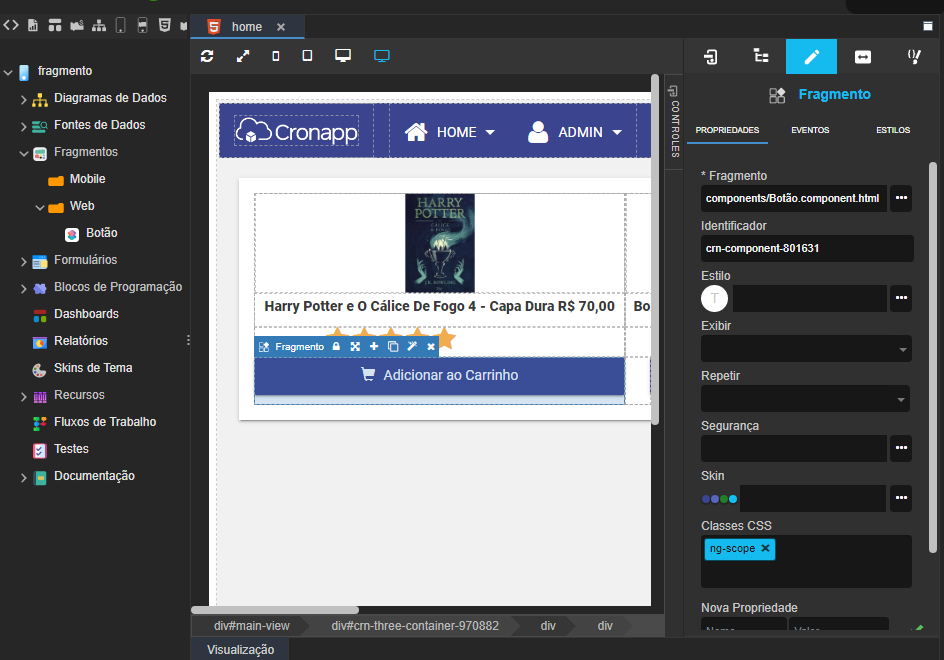Open the Exibir dropdown
The width and height of the screenshot is (944, 660).
tap(806, 349)
